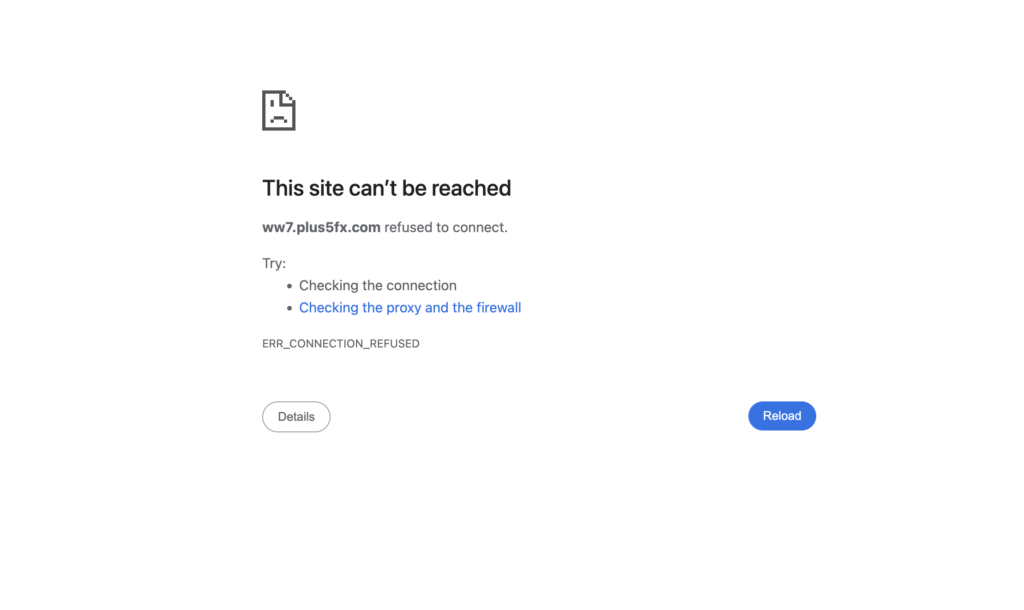Click the word 'firewall' in the blue link
The image size is (1024, 610).
click(x=498, y=308)
